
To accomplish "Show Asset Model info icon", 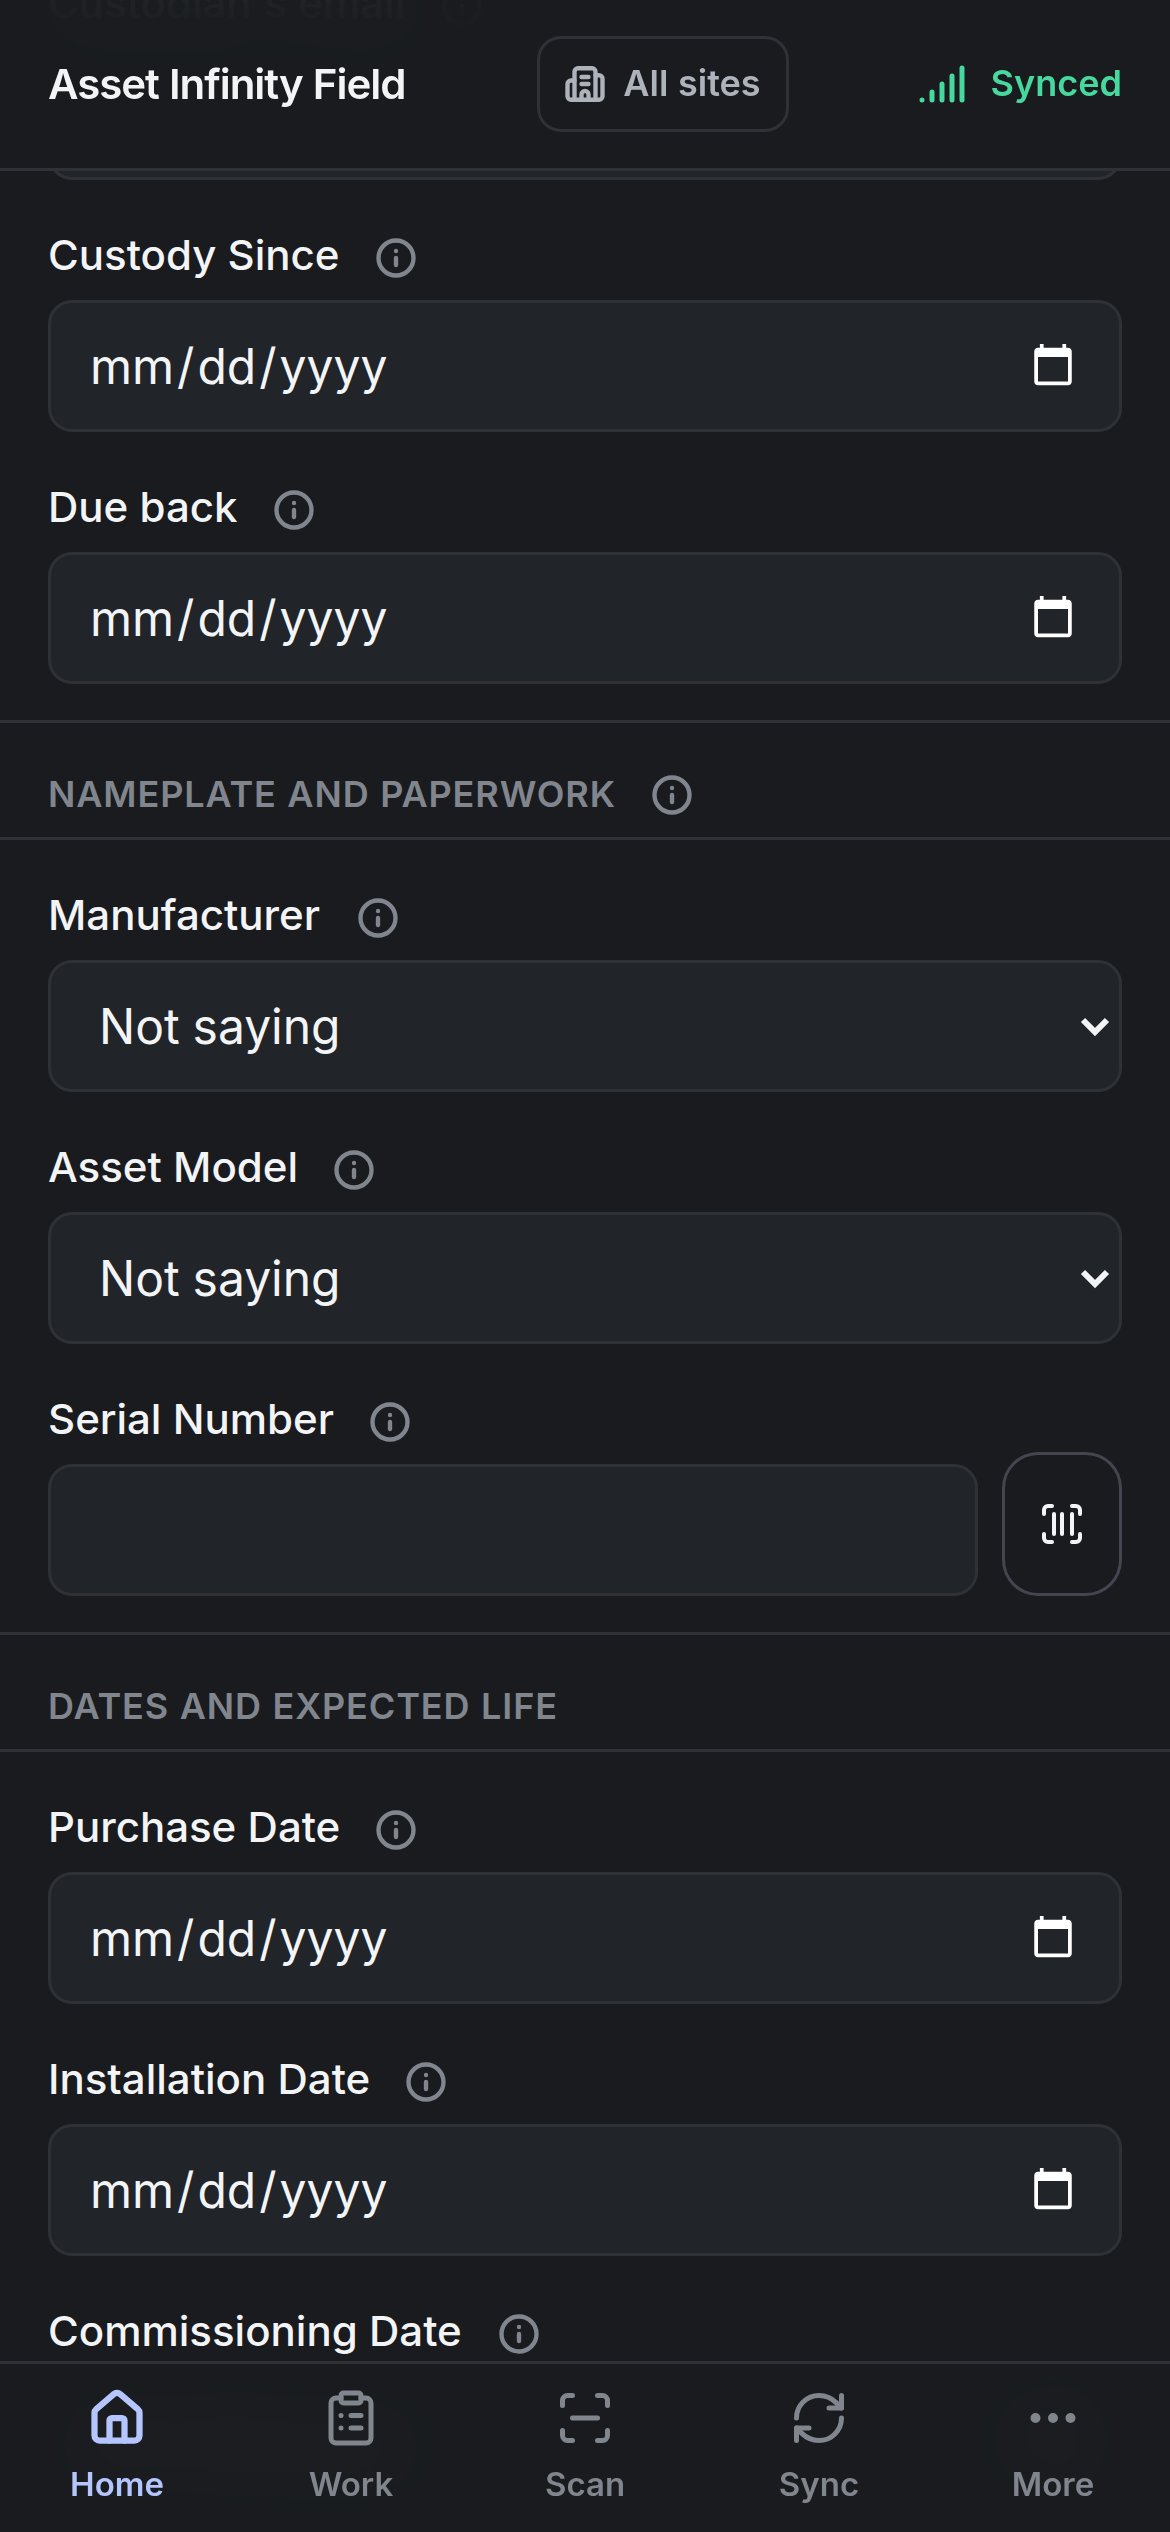I will tap(353, 1170).
